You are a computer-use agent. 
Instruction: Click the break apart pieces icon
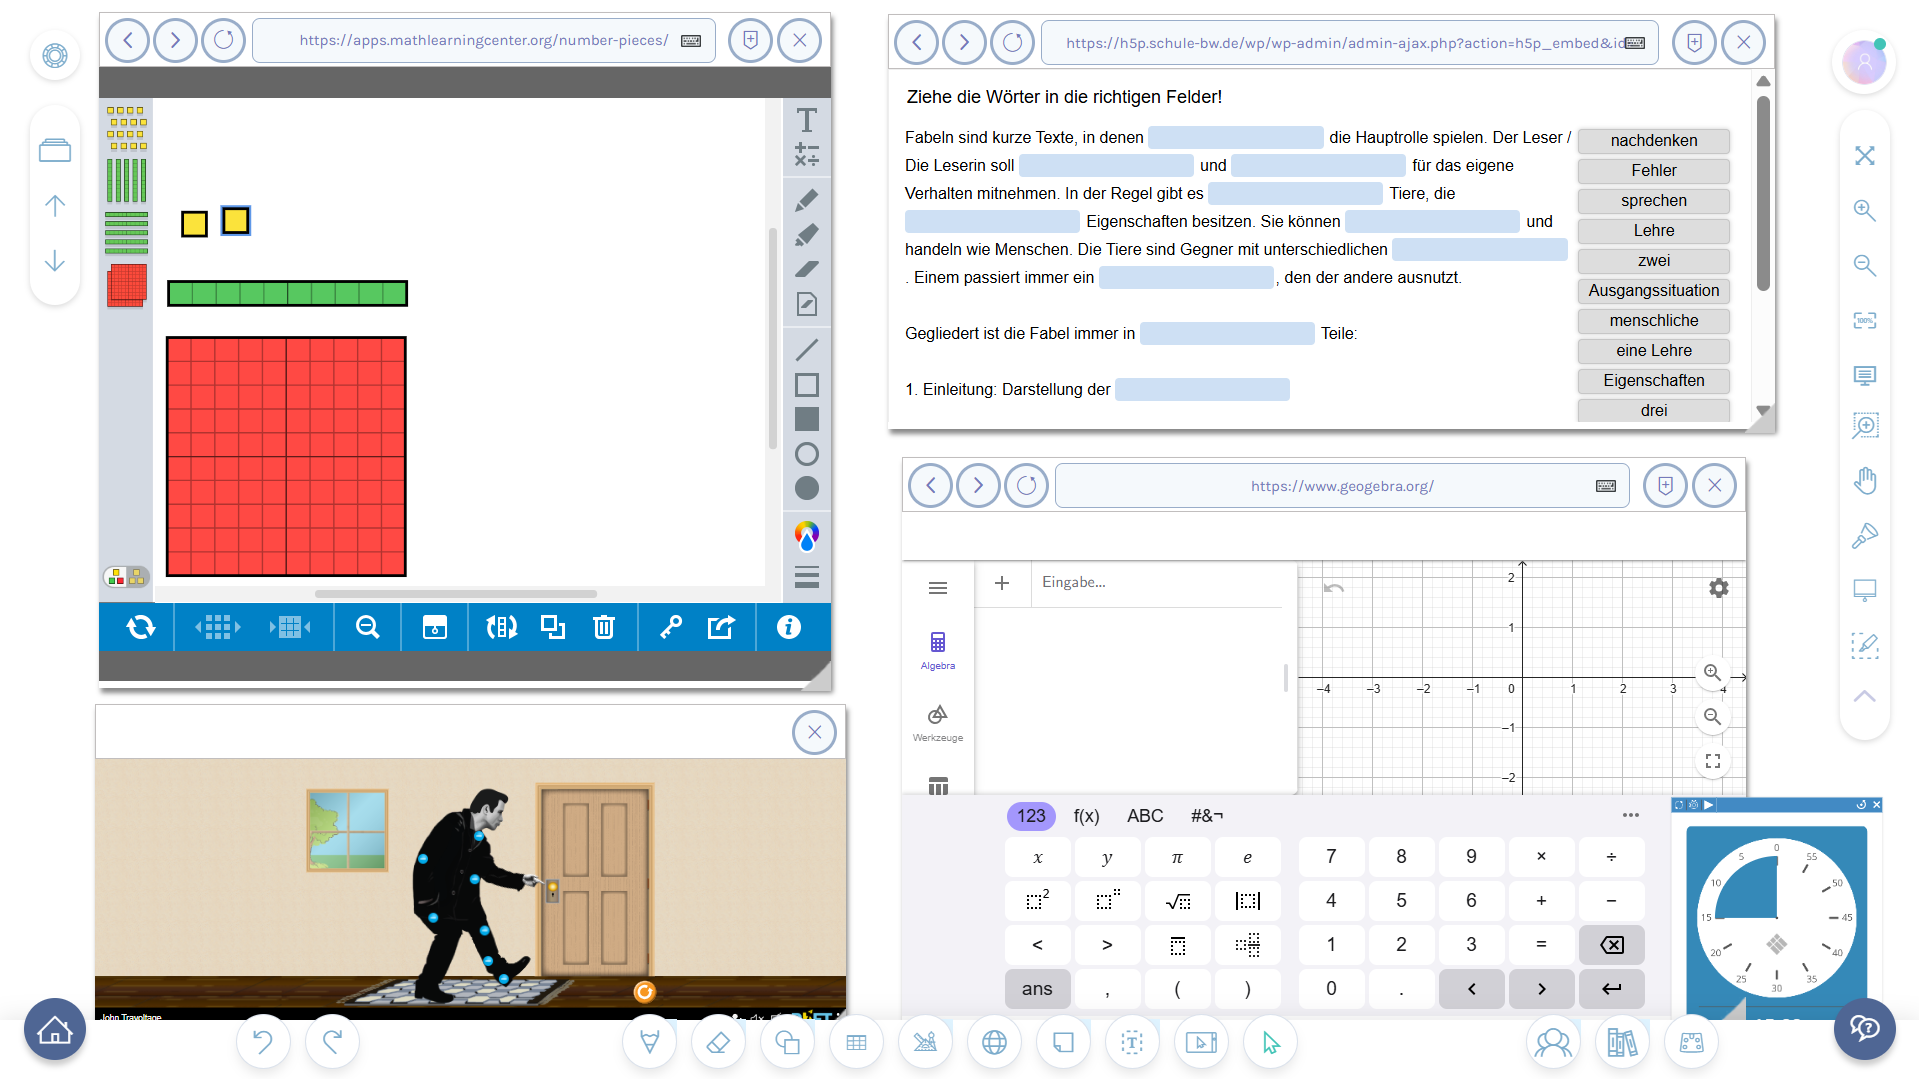click(x=217, y=627)
